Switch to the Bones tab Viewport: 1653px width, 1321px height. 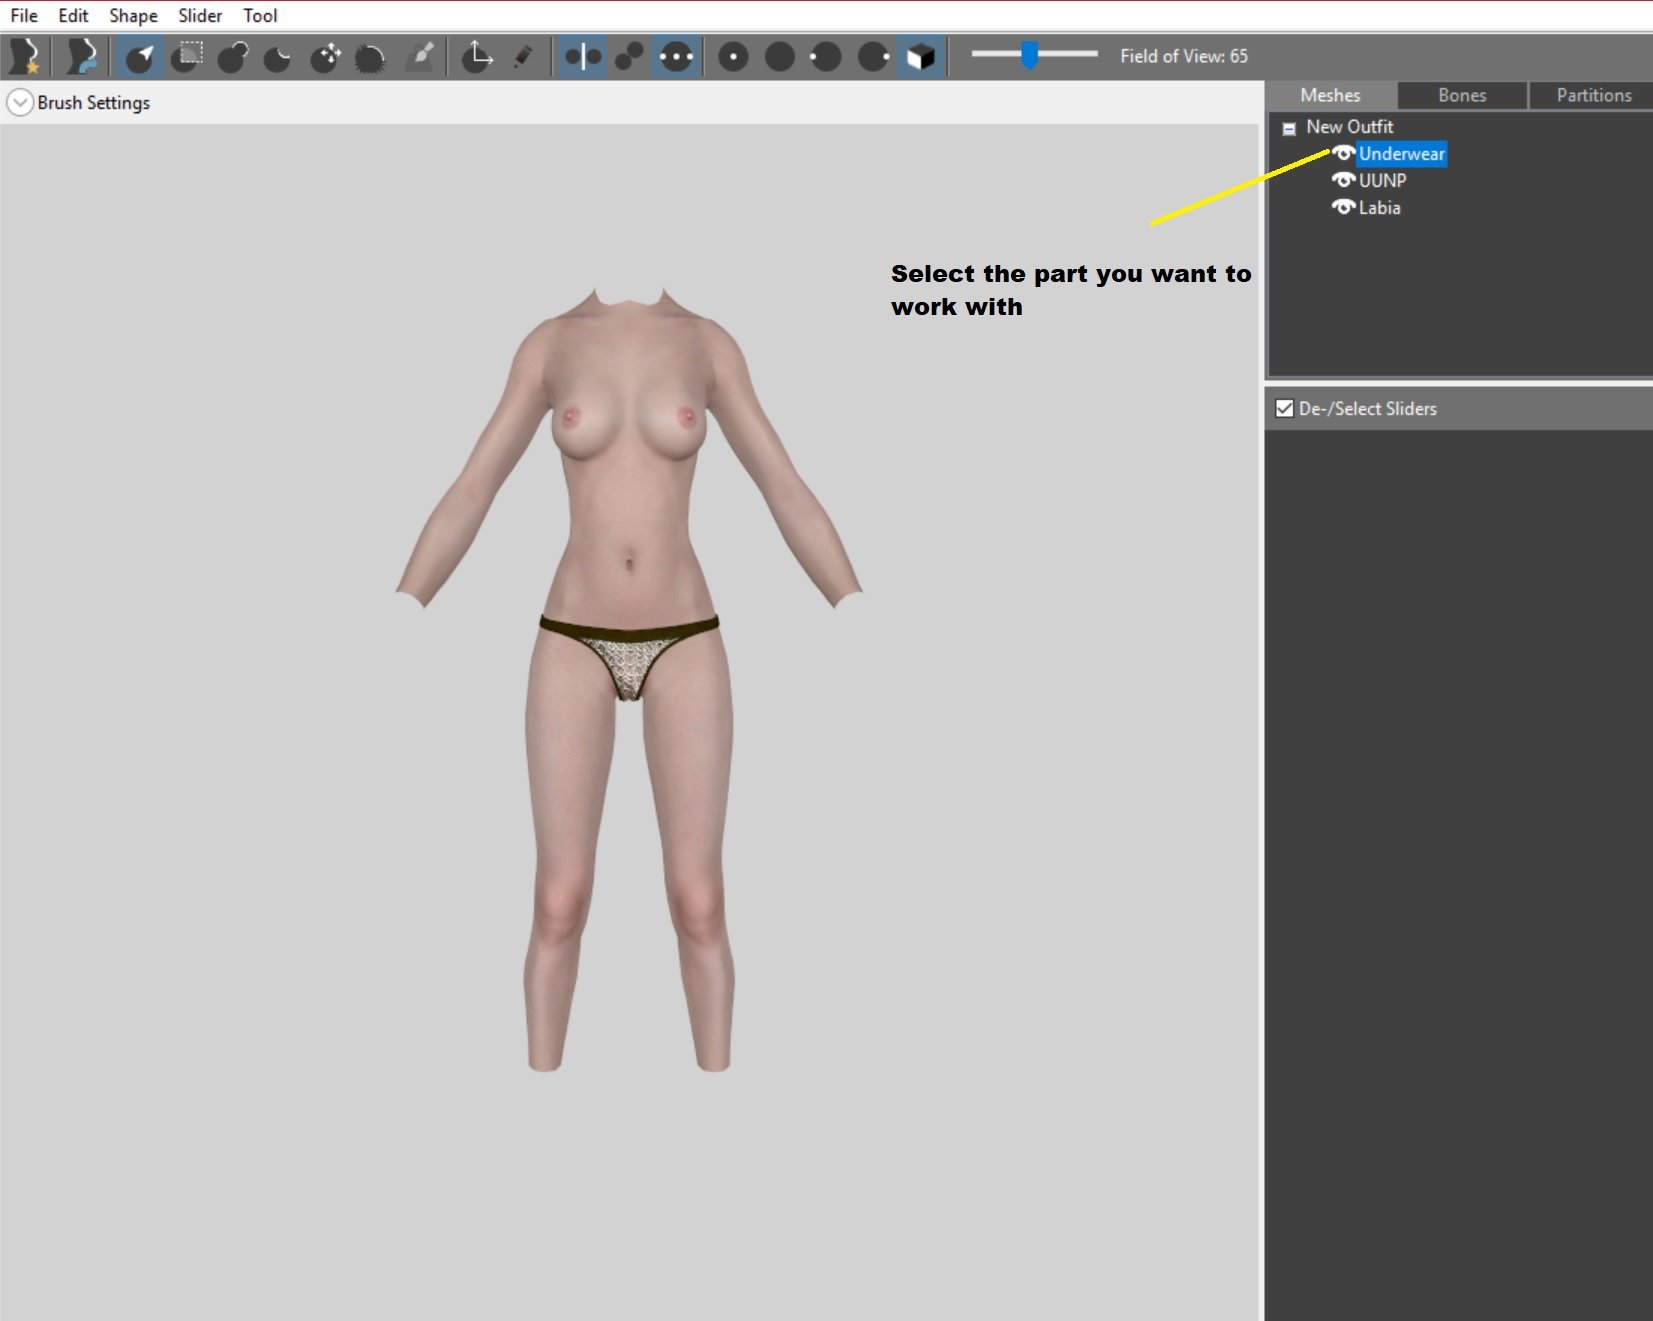tap(1462, 95)
